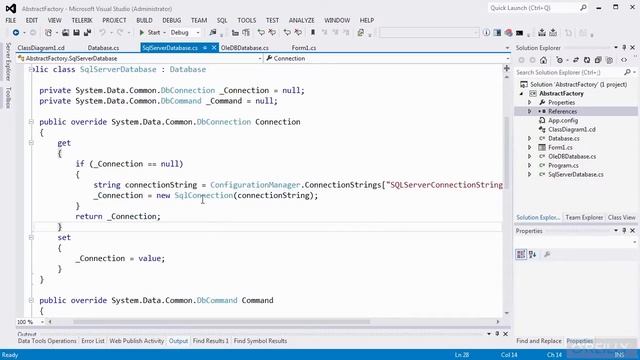Open the TELERIK menu
The height and width of the screenshot is (360, 640).
(82, 20)
